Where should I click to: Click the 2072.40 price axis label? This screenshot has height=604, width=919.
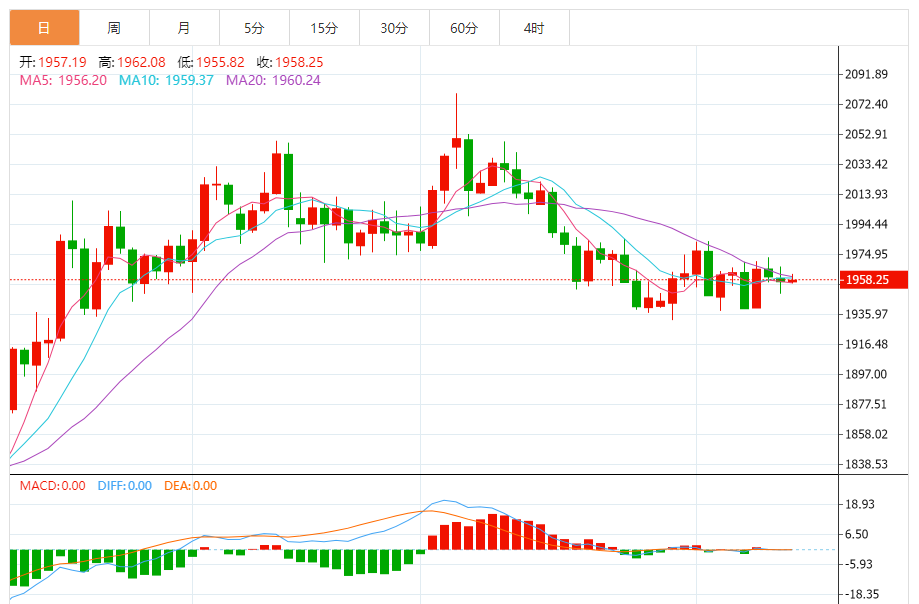coord(866,104)
